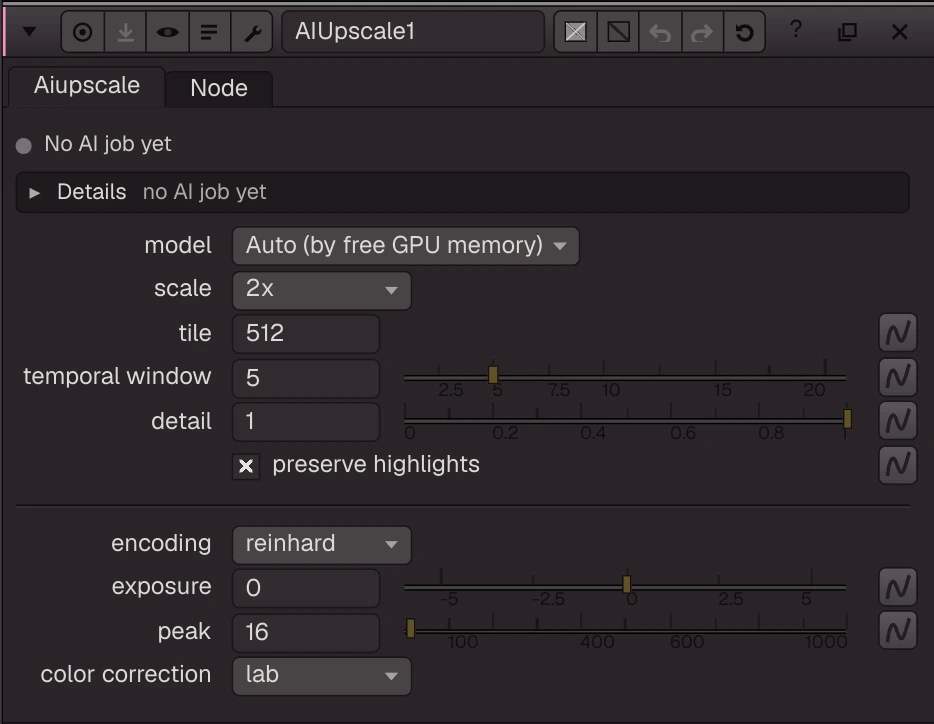
Task: Open the scale dropdown set to 2x
Action: click(322, 290)
